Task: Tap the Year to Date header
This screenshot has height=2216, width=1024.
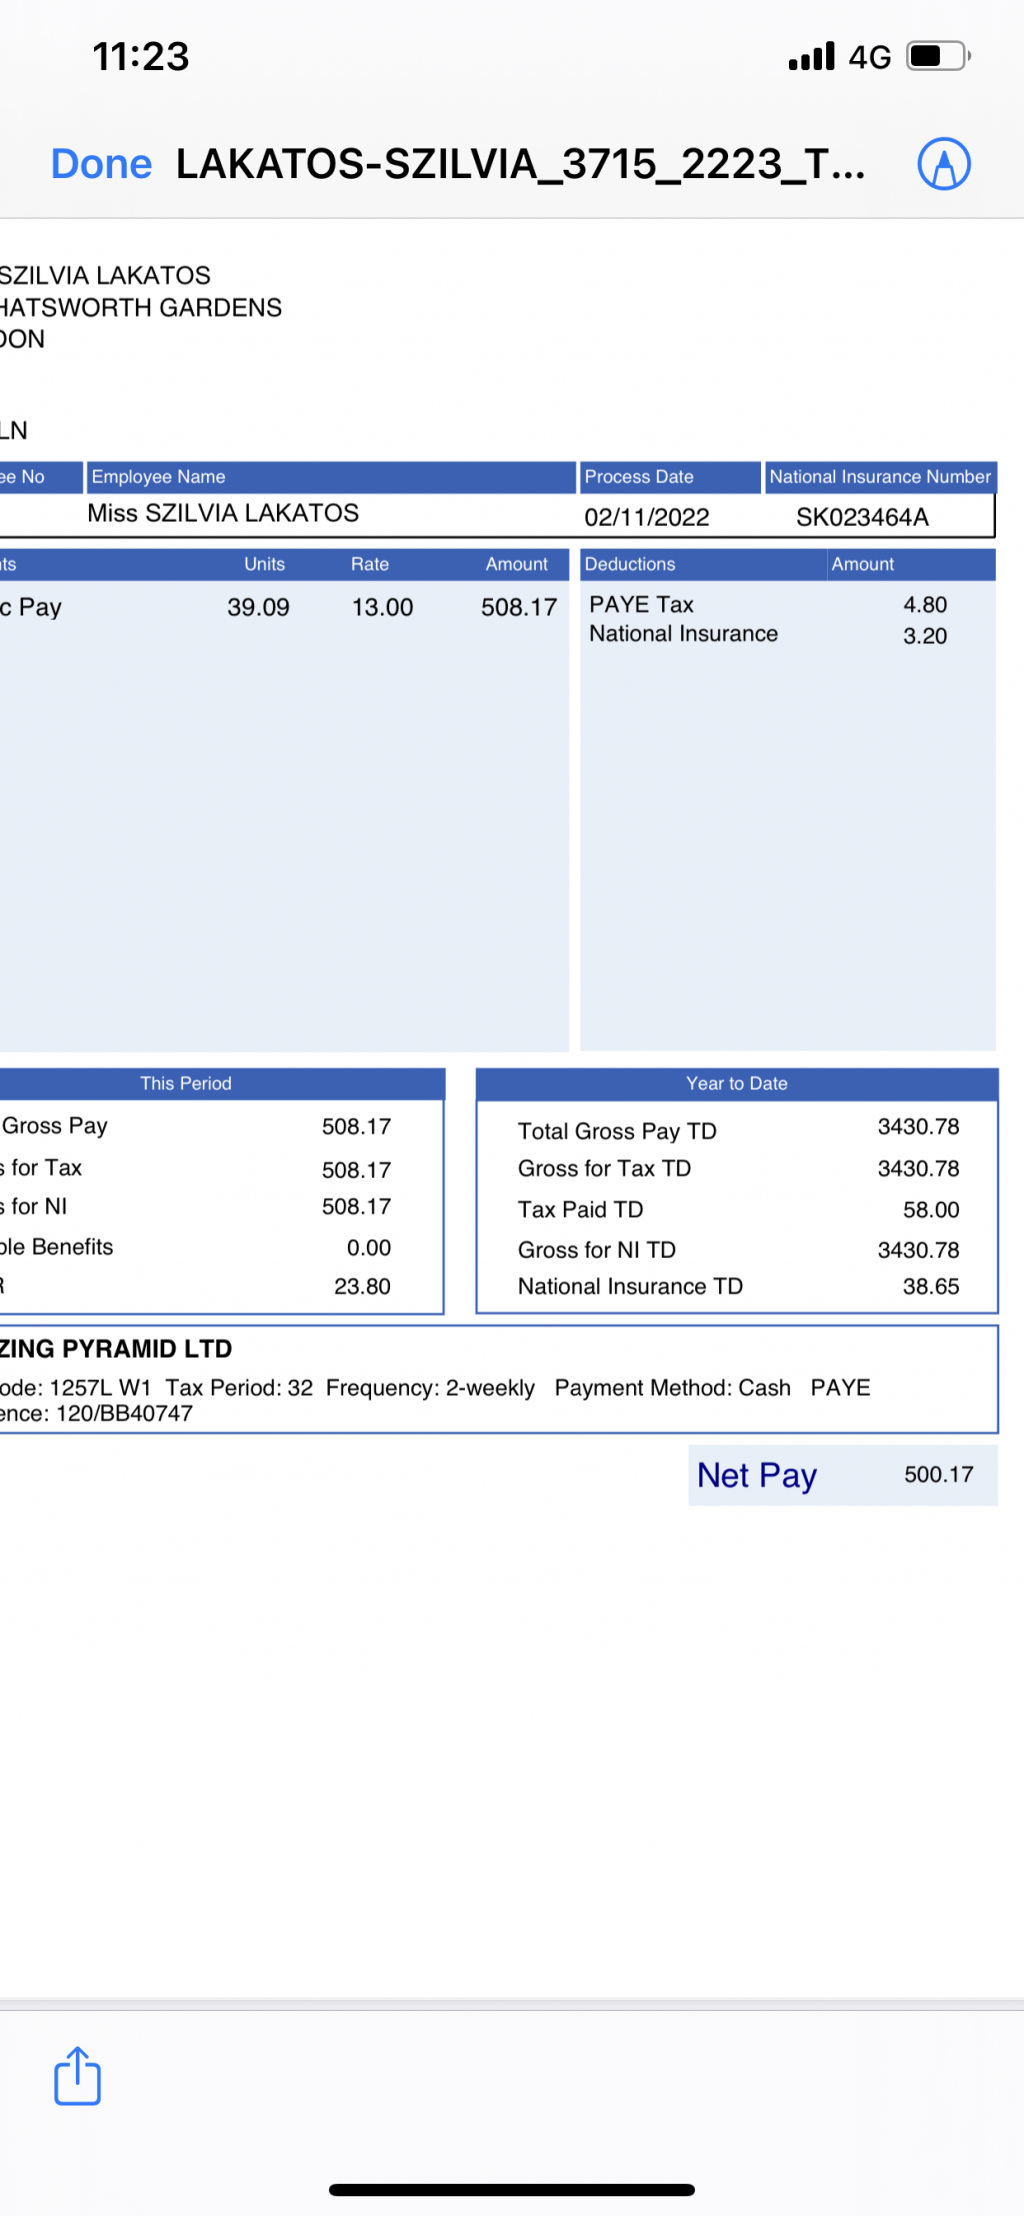Action: coord(737,1083)
